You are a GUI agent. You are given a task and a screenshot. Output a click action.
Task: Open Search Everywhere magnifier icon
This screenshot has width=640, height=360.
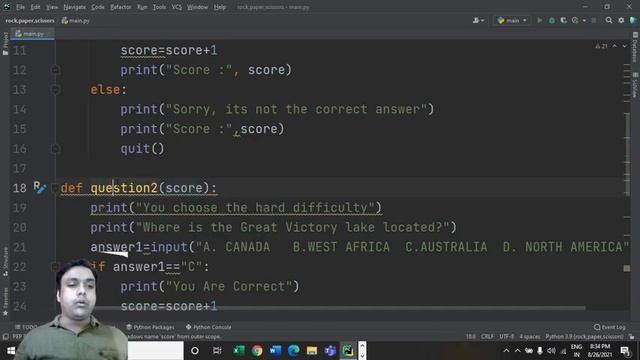pyautogui.click(x=609, y=20)
